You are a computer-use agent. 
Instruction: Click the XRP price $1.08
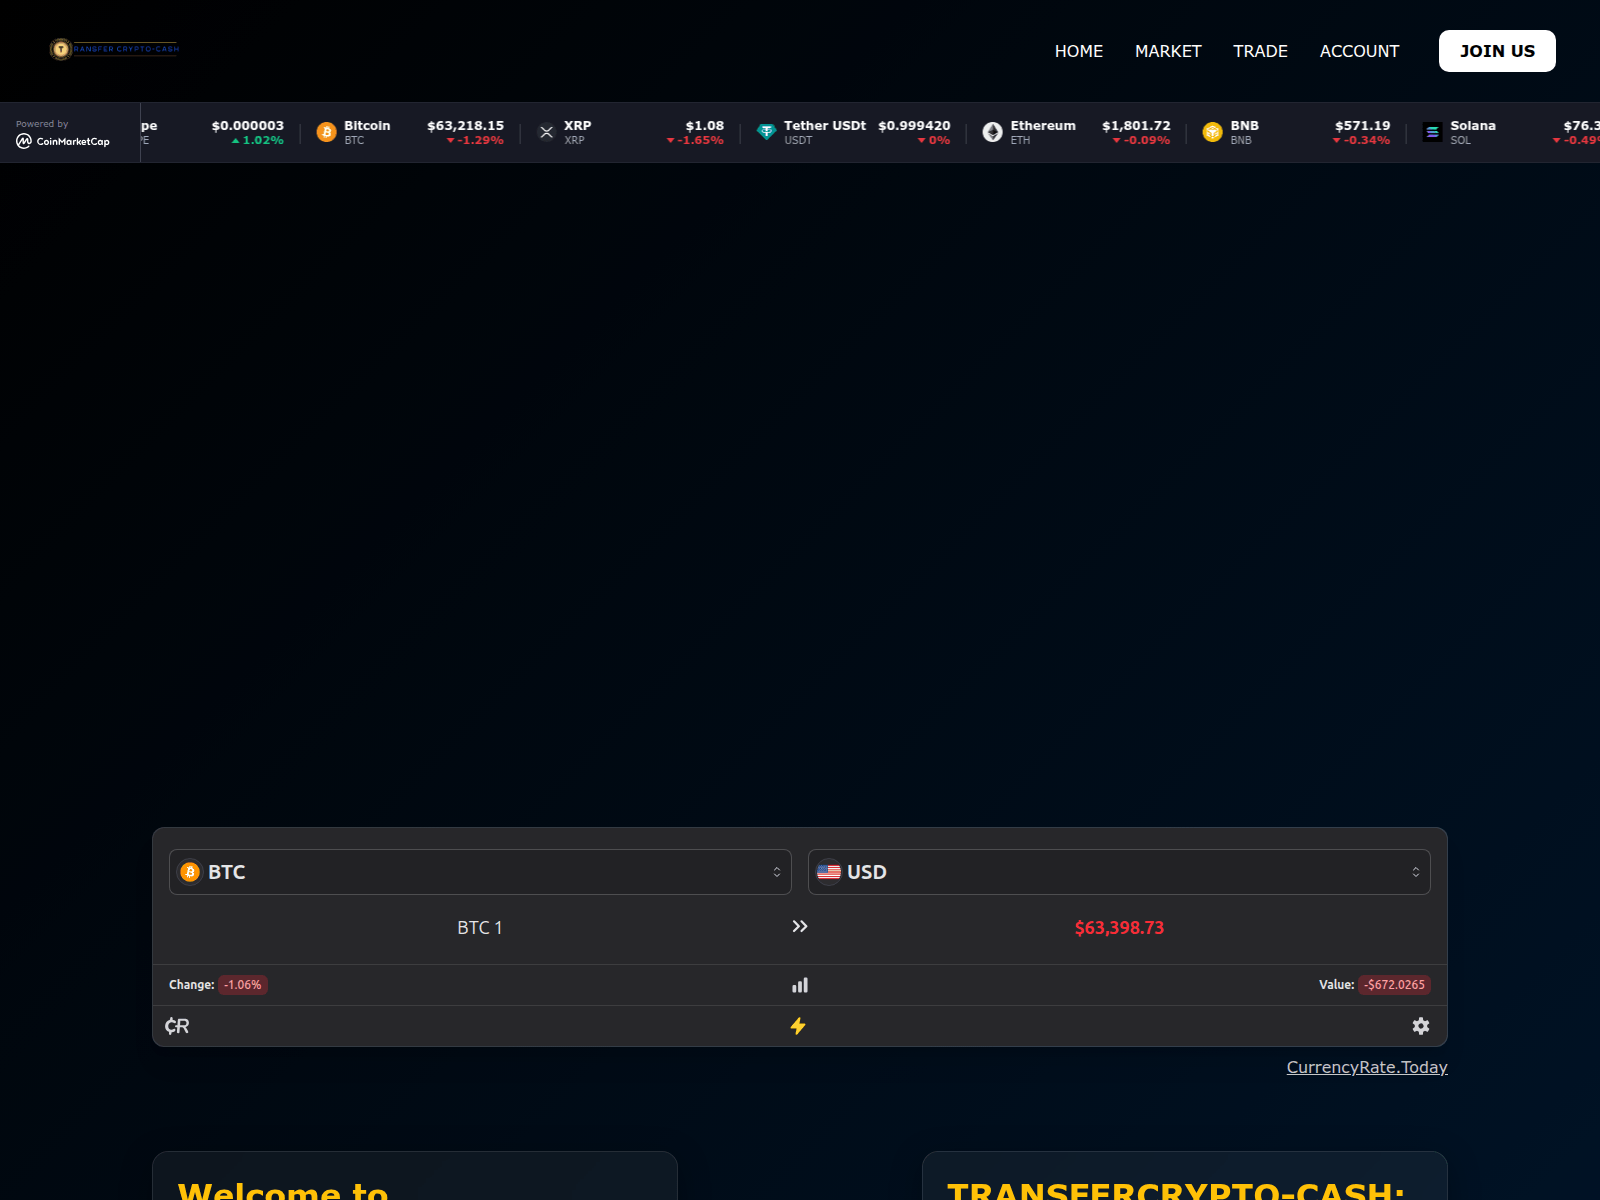click(704, 125)
